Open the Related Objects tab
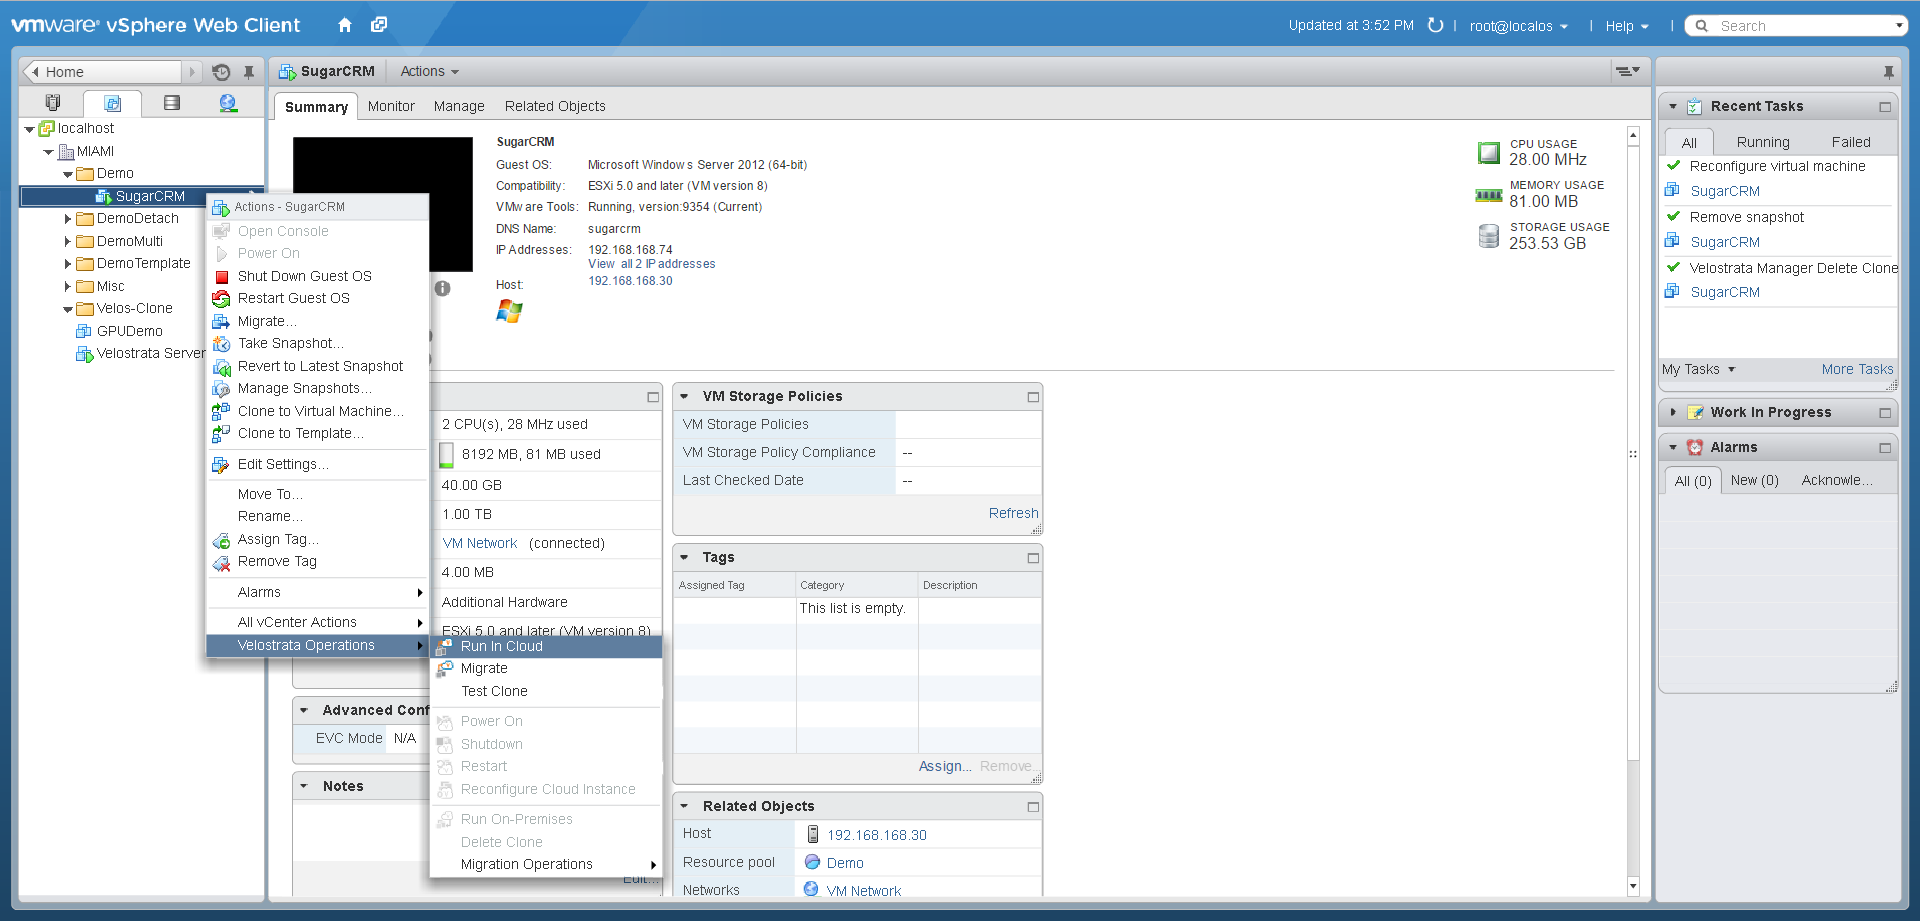This screenshot has height=921, width=1920. pyautogui.click(x=555, y=107)
